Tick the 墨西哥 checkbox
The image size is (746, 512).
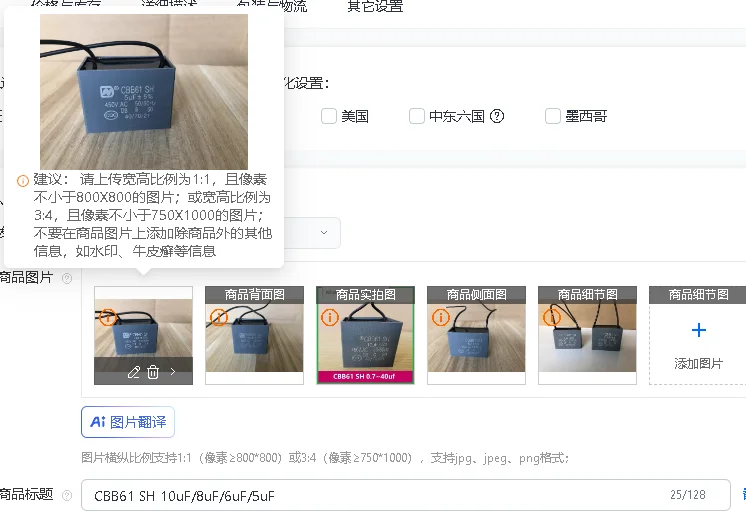(552, 116)
